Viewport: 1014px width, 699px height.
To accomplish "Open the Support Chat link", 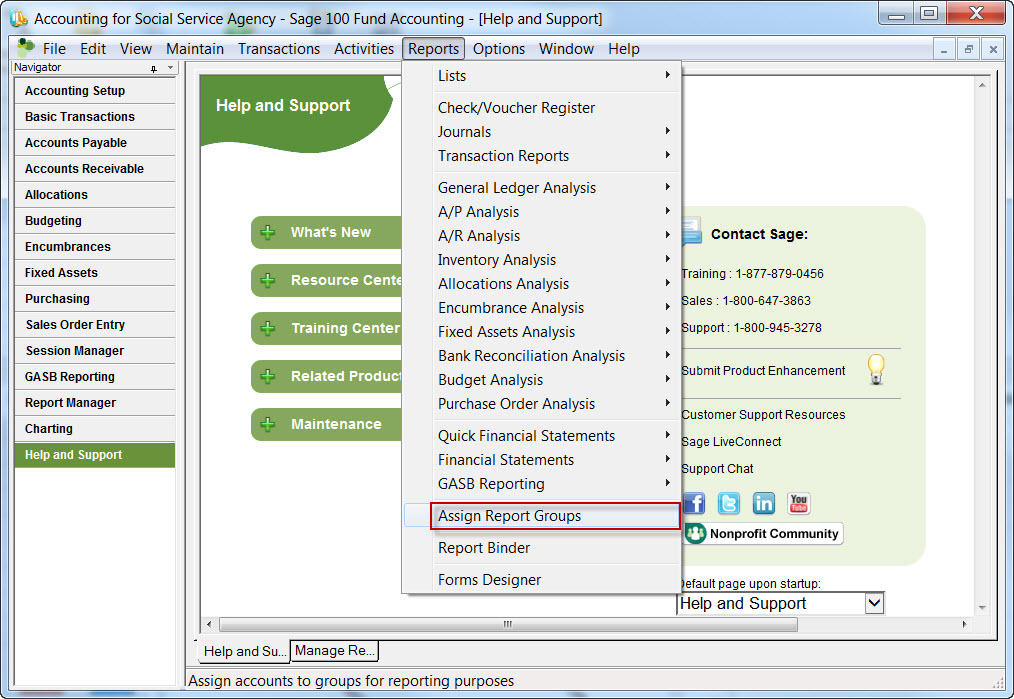I will point(717,468).
